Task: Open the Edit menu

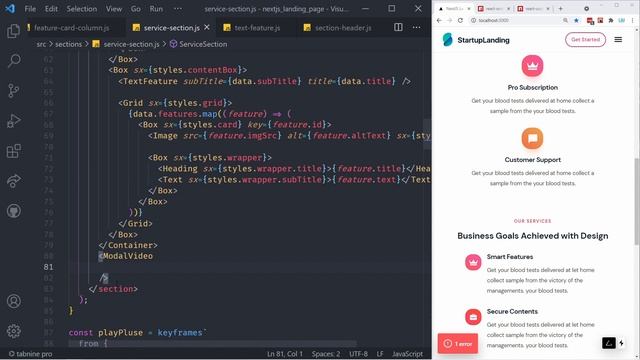Action: [51, 9]
